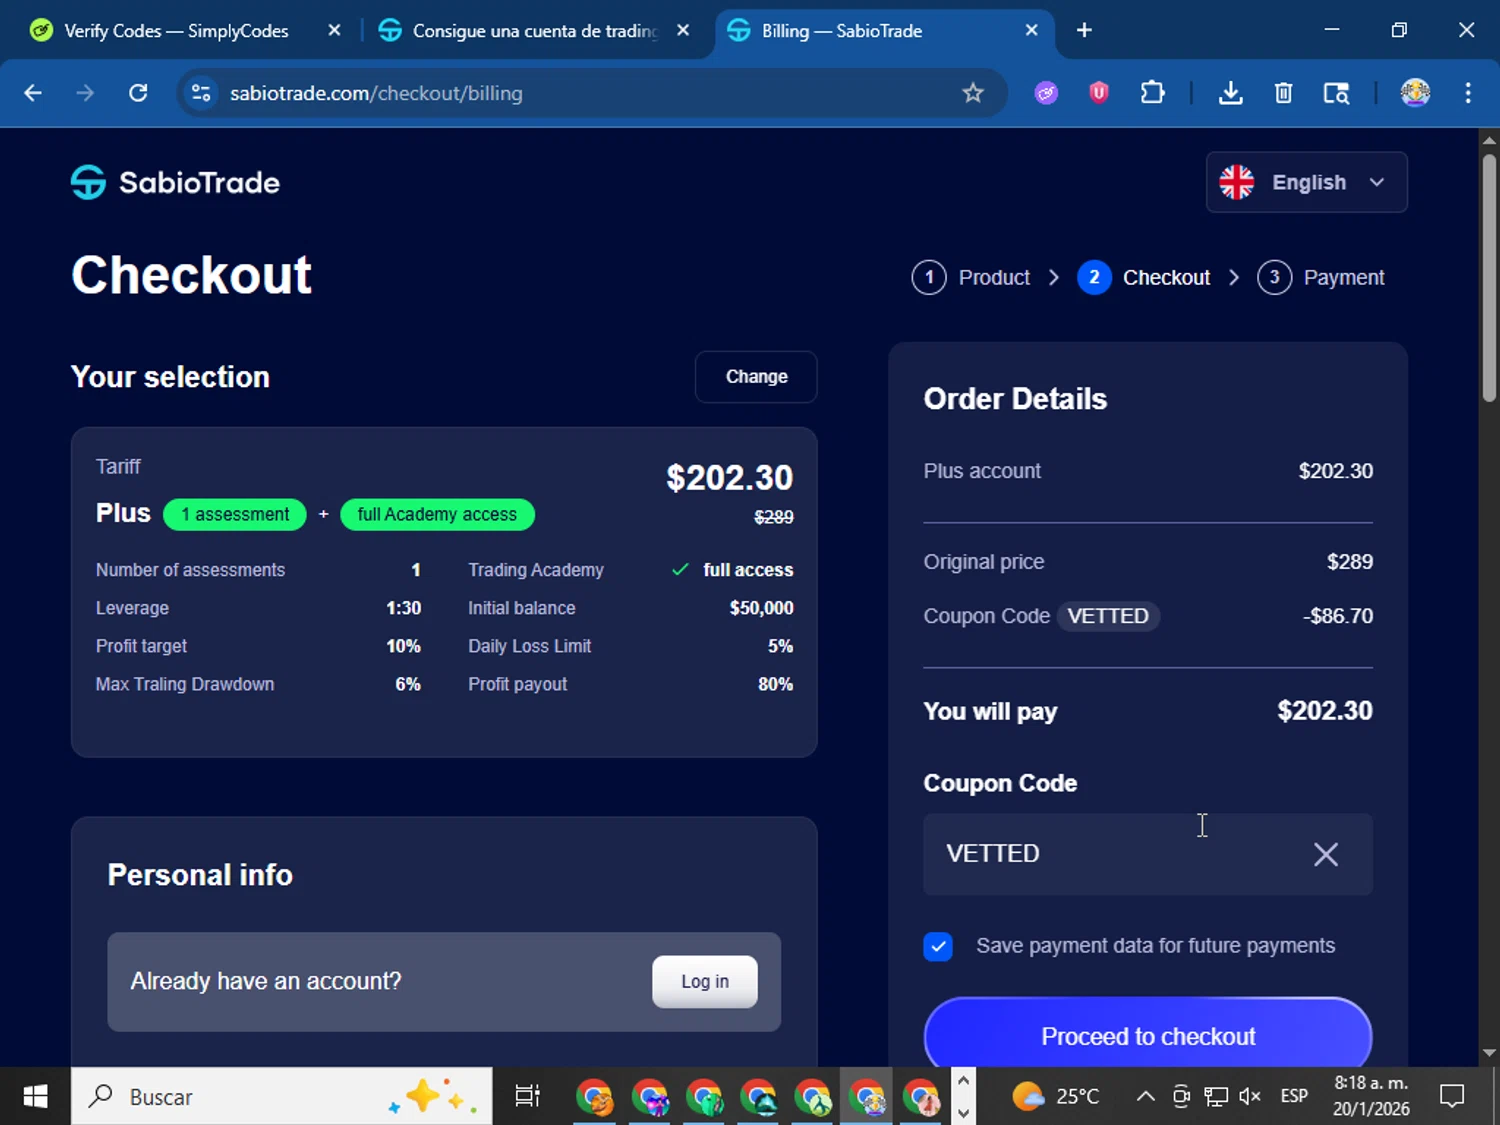This screenshot has height=1125, width=1500.
Task: Bookmark this page with the star icon
Action: 972,93
